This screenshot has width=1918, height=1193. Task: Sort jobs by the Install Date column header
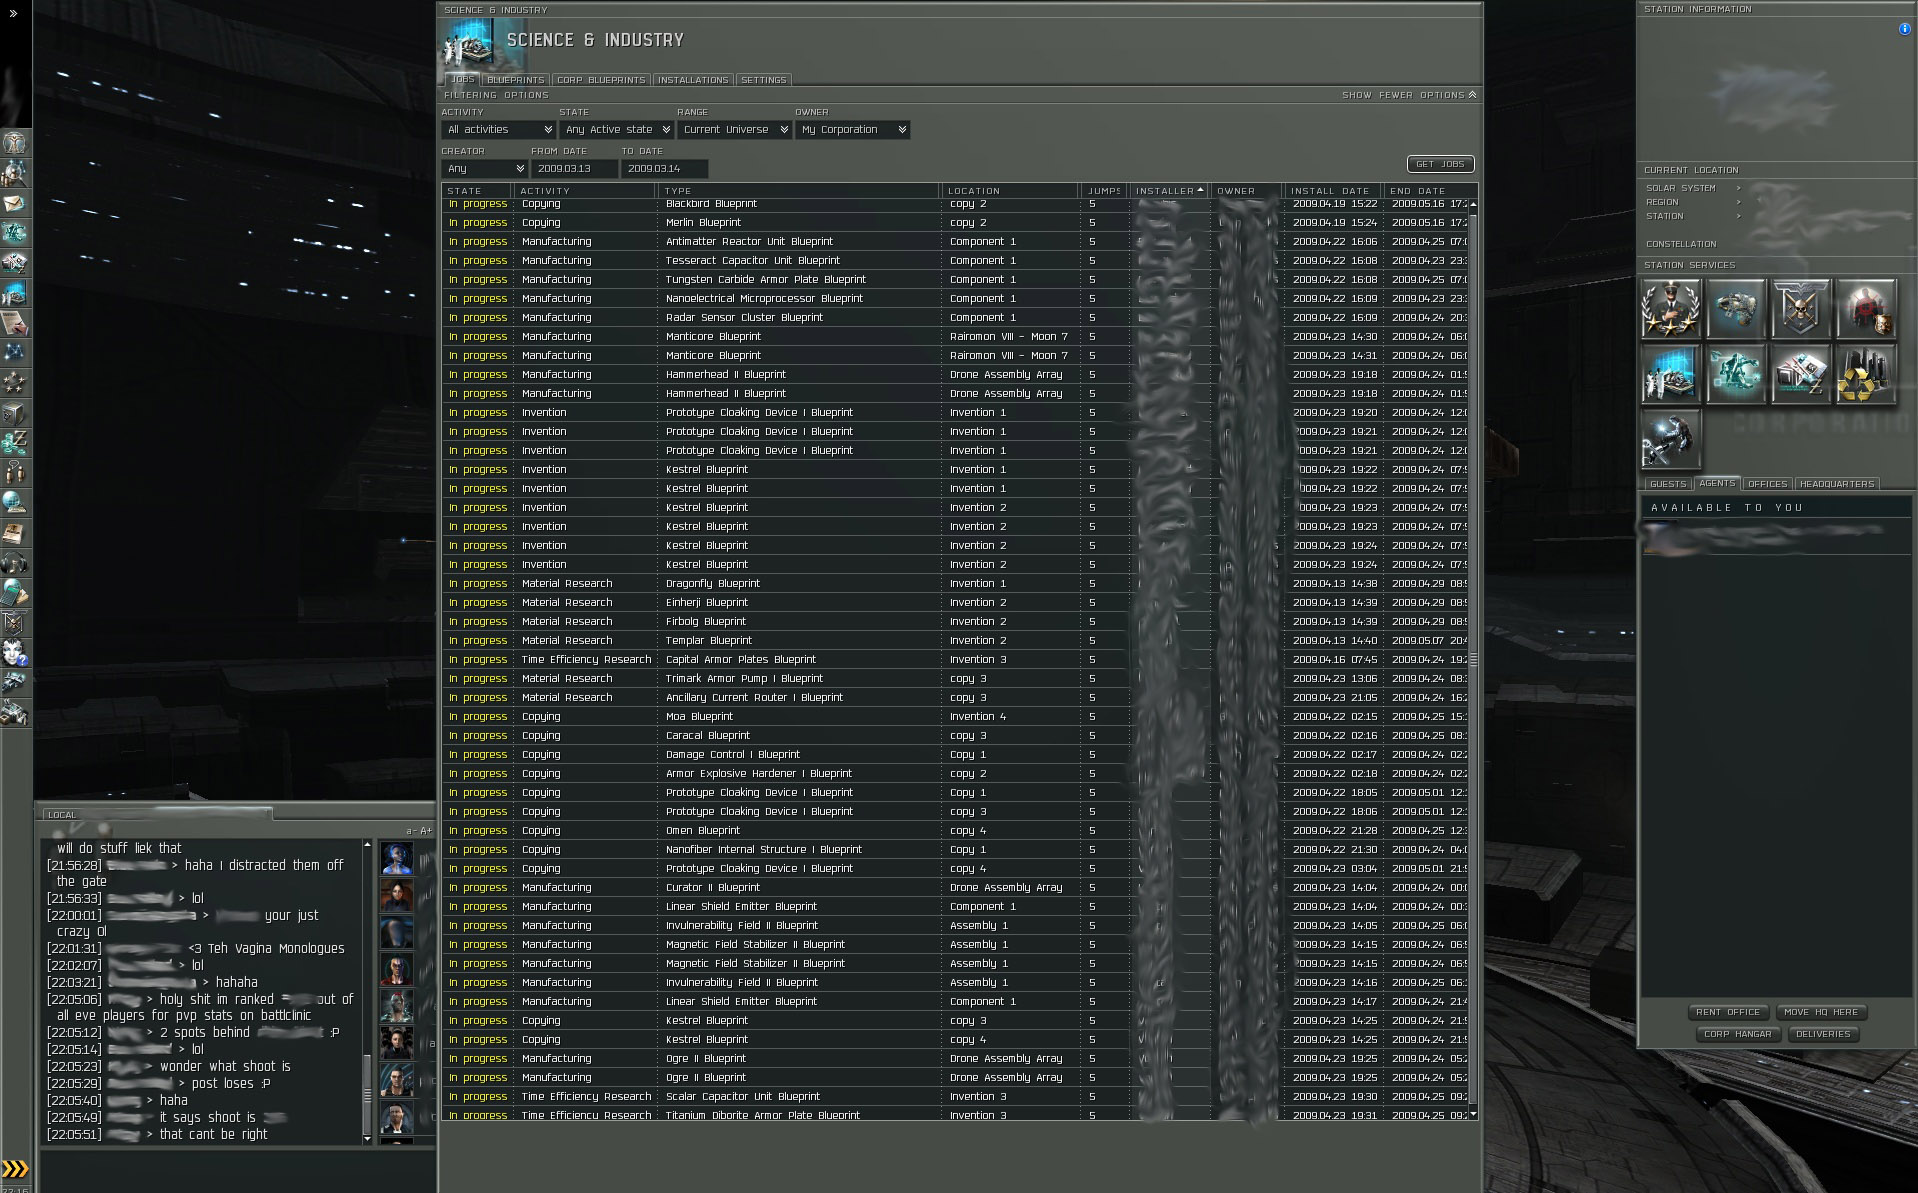click(x=1333, y=191)
